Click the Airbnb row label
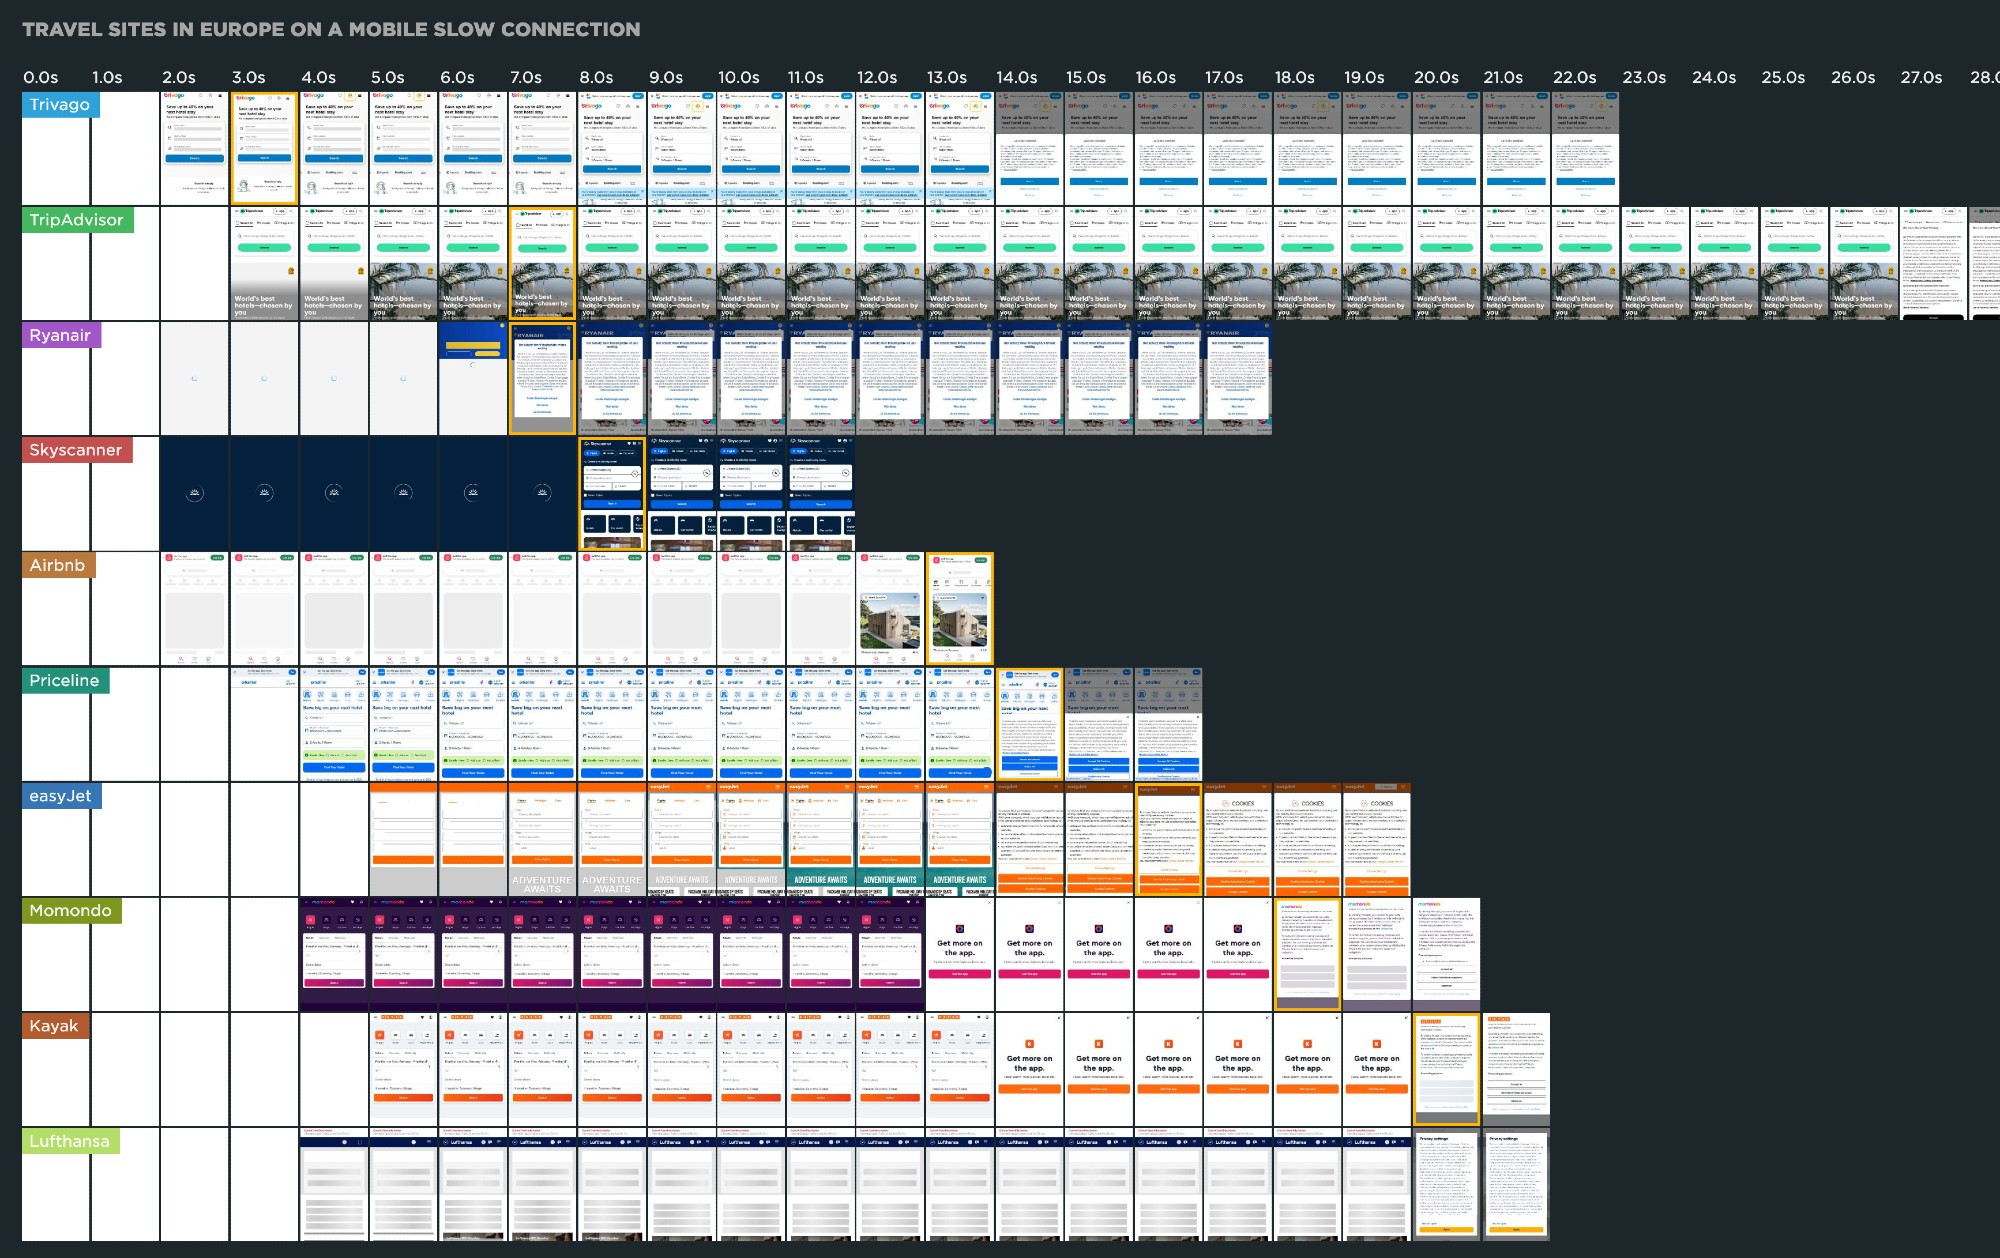Screen dimensions: 2000x1258 pyautogui.click(x=58, y=565)
